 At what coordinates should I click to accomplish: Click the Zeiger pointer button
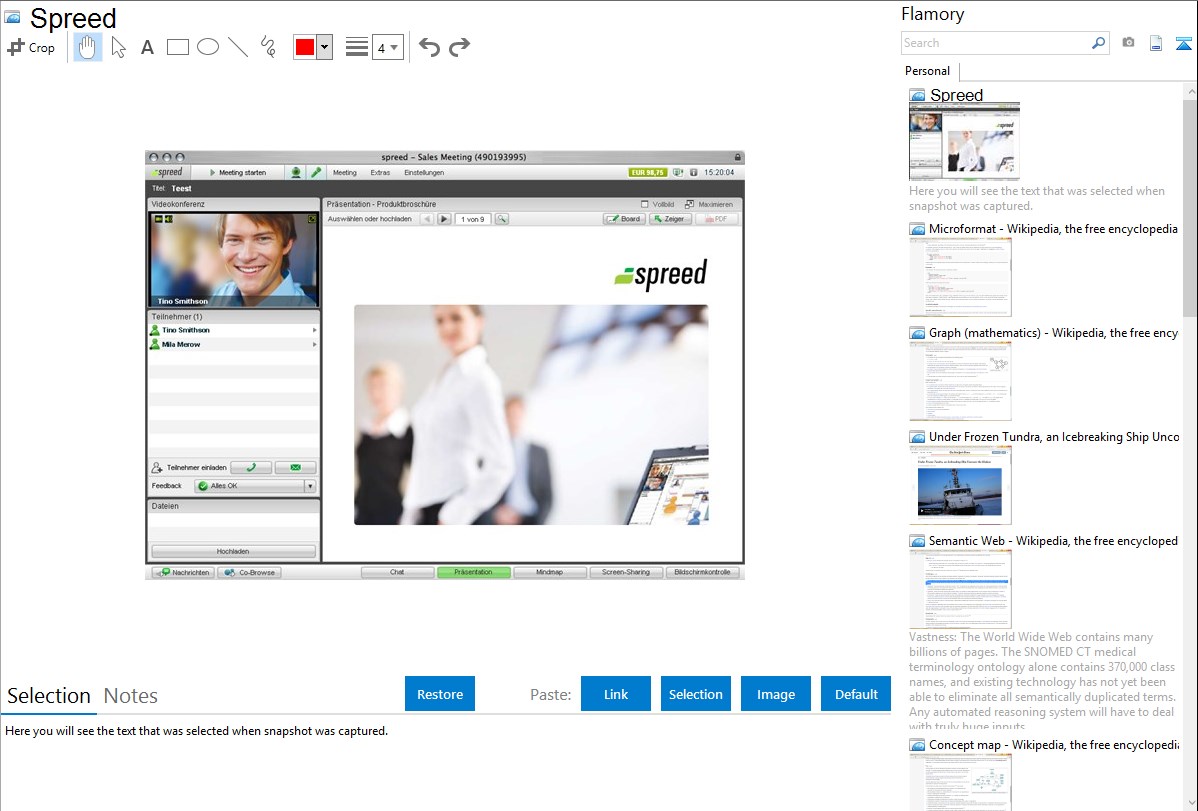pos(670,219)
